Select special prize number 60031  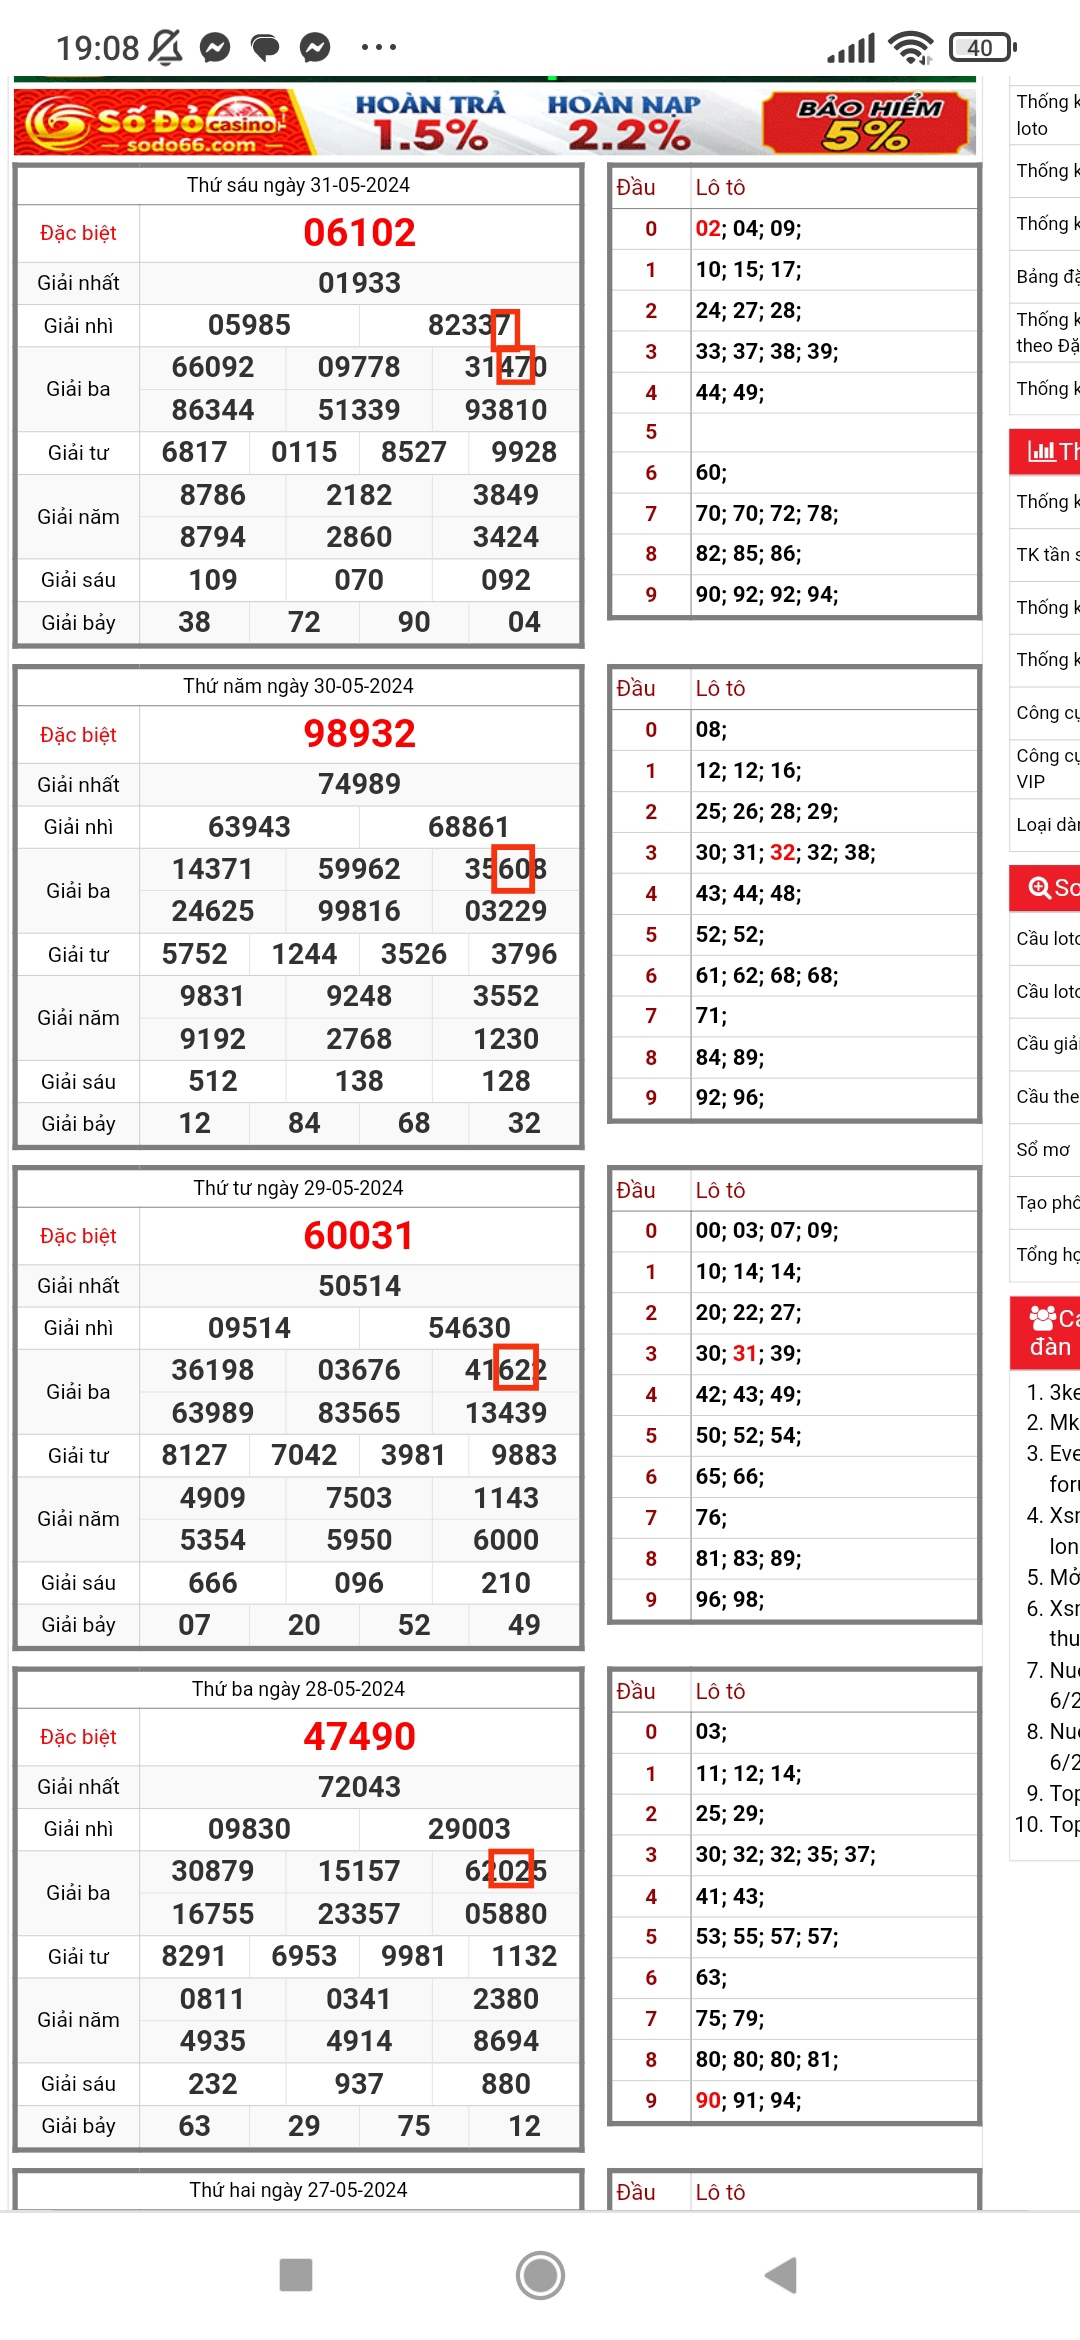pos(359,1236)
